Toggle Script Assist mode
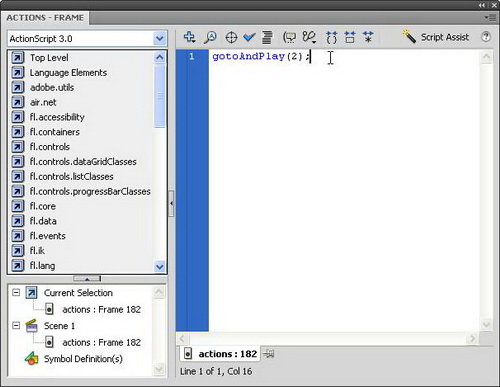 pos(436,37)
